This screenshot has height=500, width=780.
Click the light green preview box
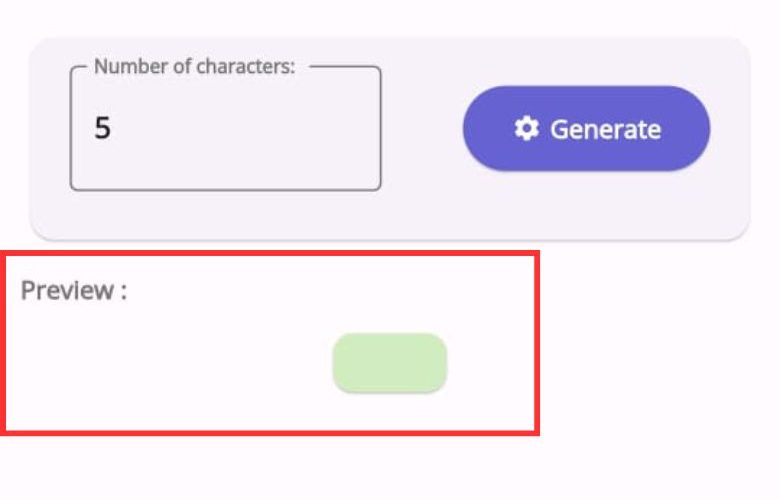pos(390,363)
